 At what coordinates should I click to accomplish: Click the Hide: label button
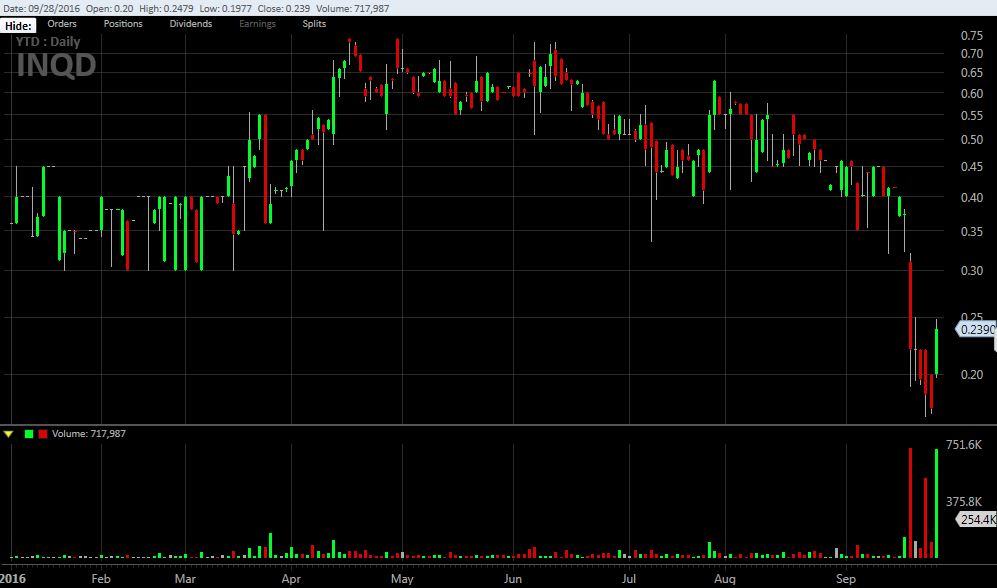[19, 25]
